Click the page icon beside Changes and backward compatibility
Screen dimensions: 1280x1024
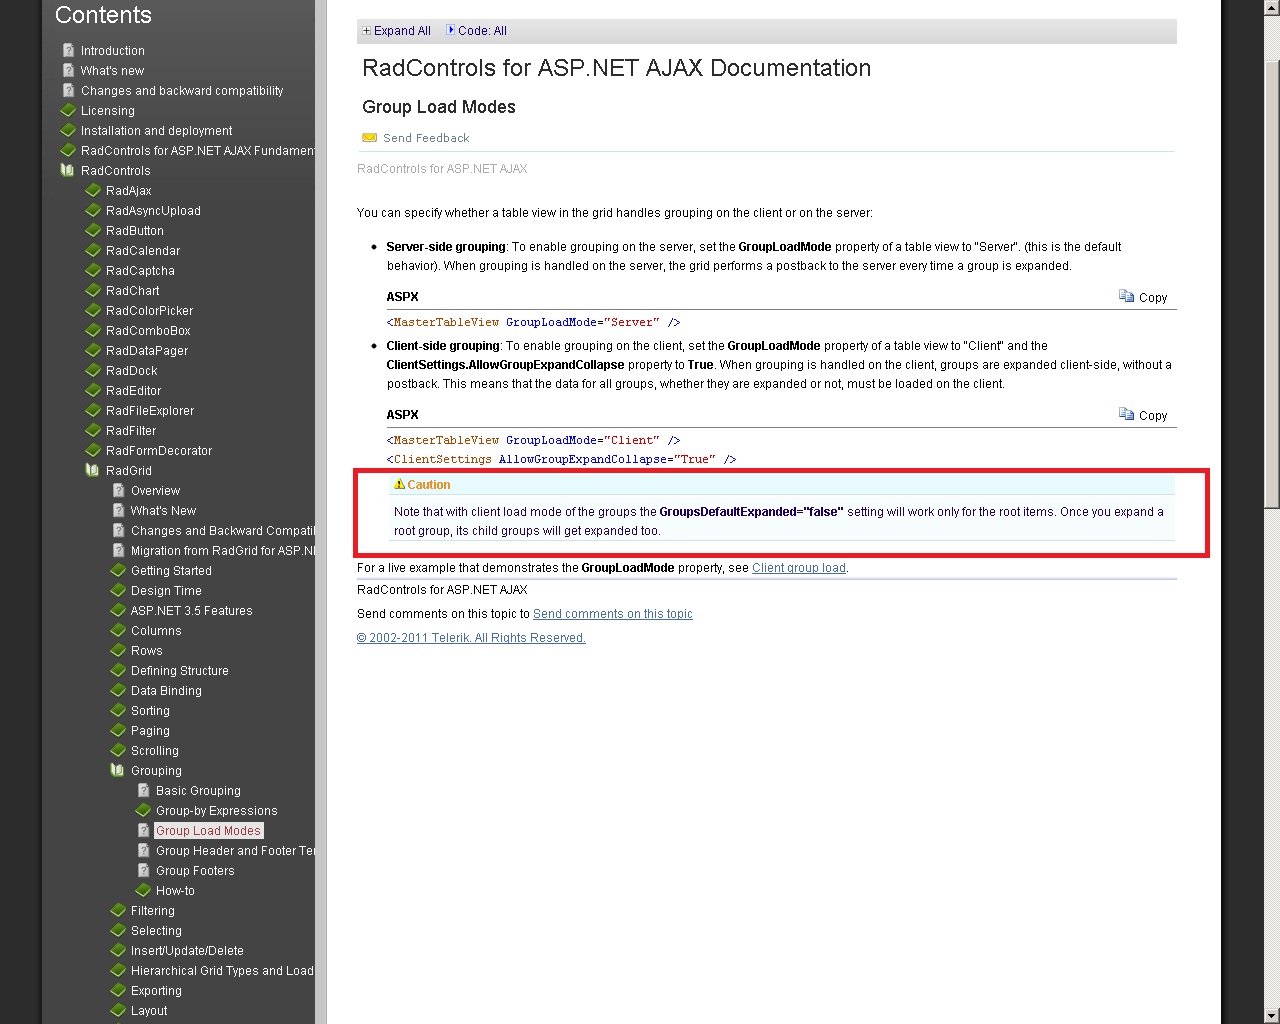point(68,90)
